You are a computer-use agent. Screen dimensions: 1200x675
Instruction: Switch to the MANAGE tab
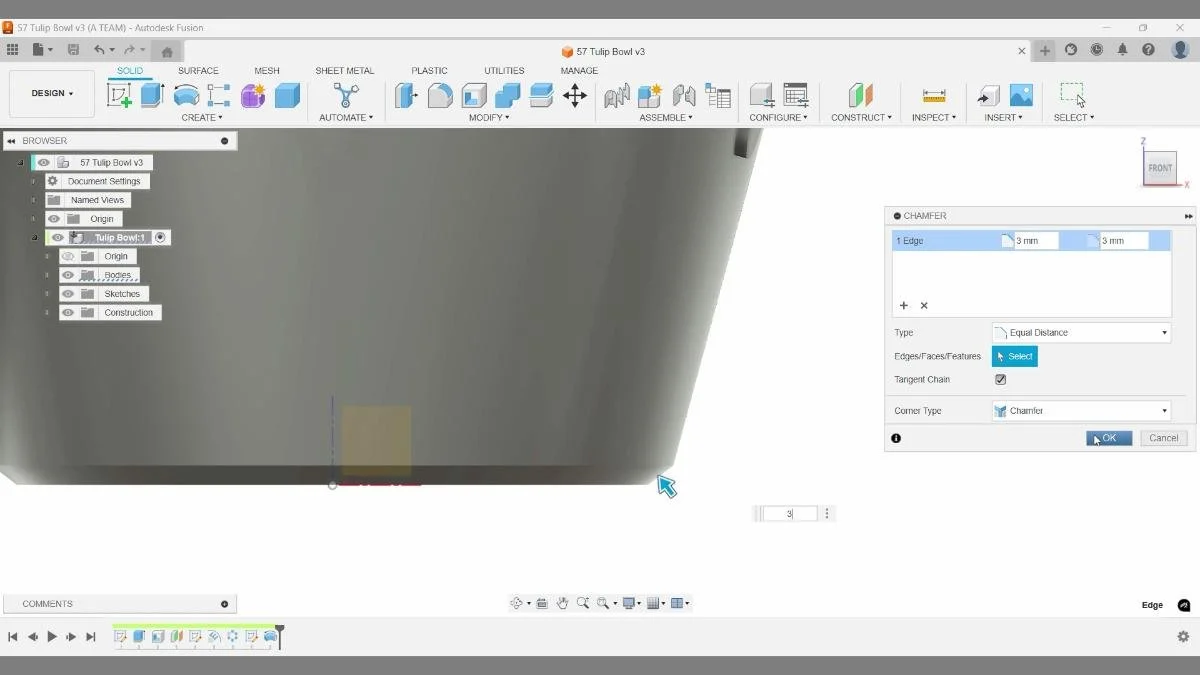(579, 71)
